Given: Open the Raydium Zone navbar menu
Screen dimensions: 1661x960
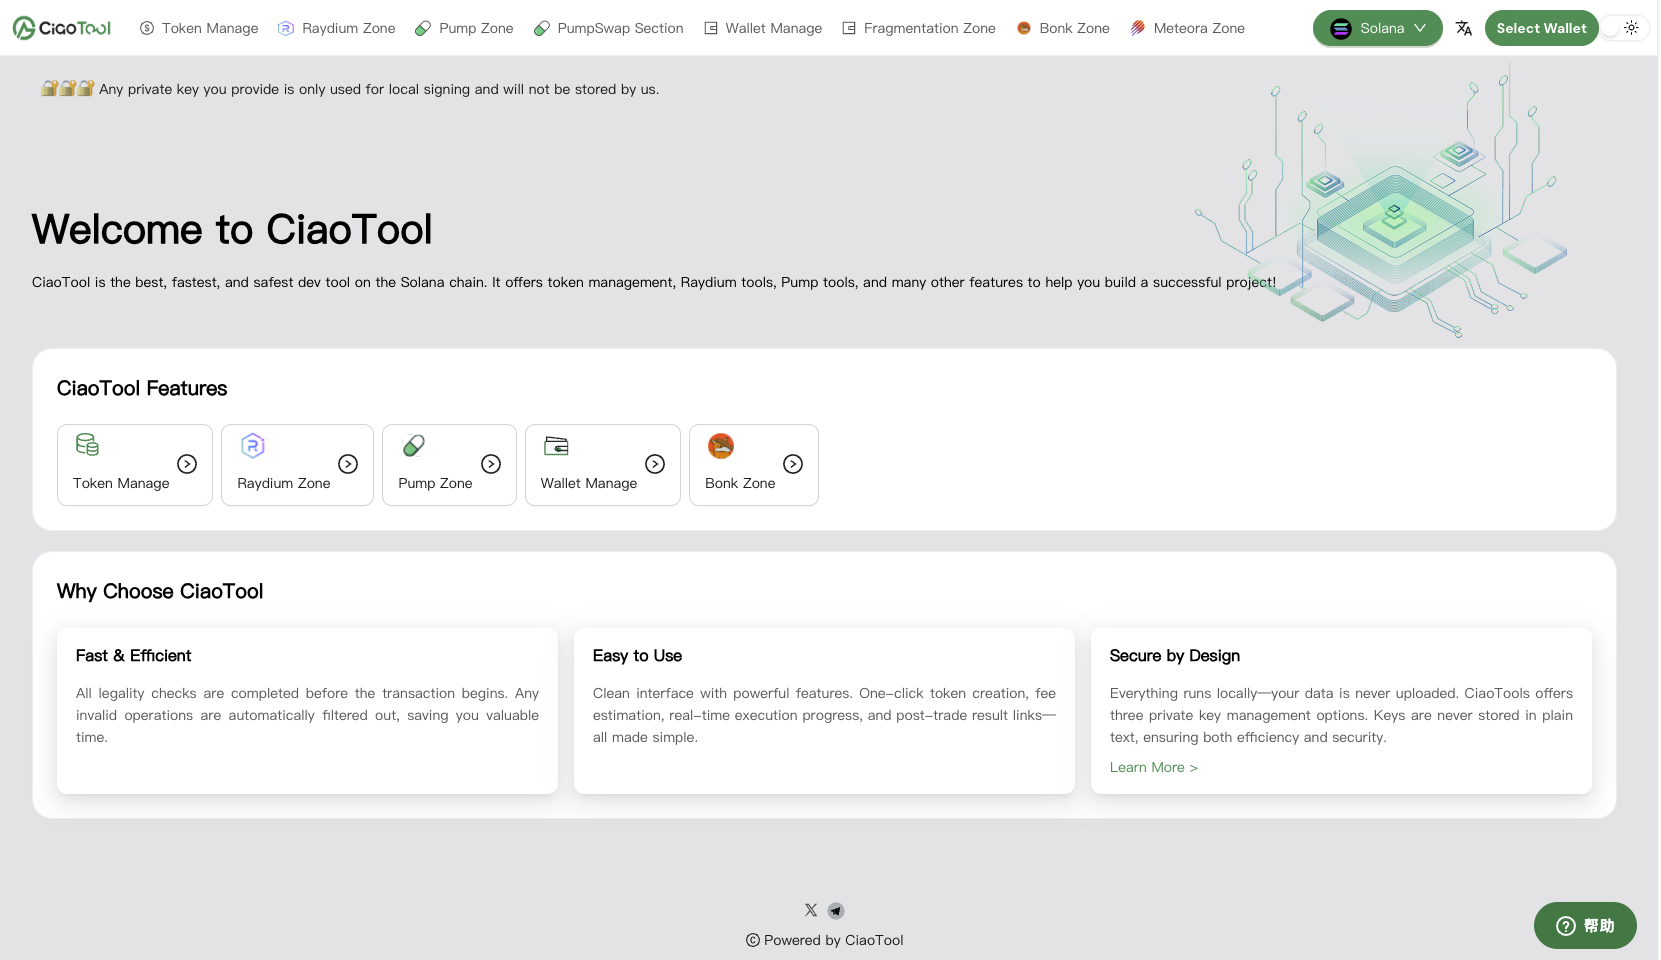Looking at the screenshot, I should (337, 28).
